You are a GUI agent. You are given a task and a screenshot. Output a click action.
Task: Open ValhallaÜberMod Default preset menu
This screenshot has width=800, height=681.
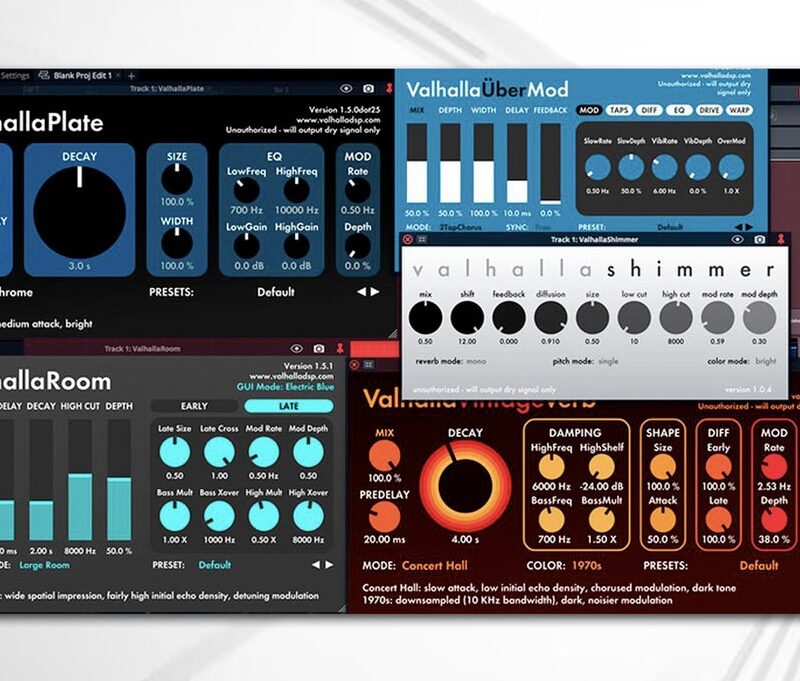pyautogui.click(x=670, y=227)
